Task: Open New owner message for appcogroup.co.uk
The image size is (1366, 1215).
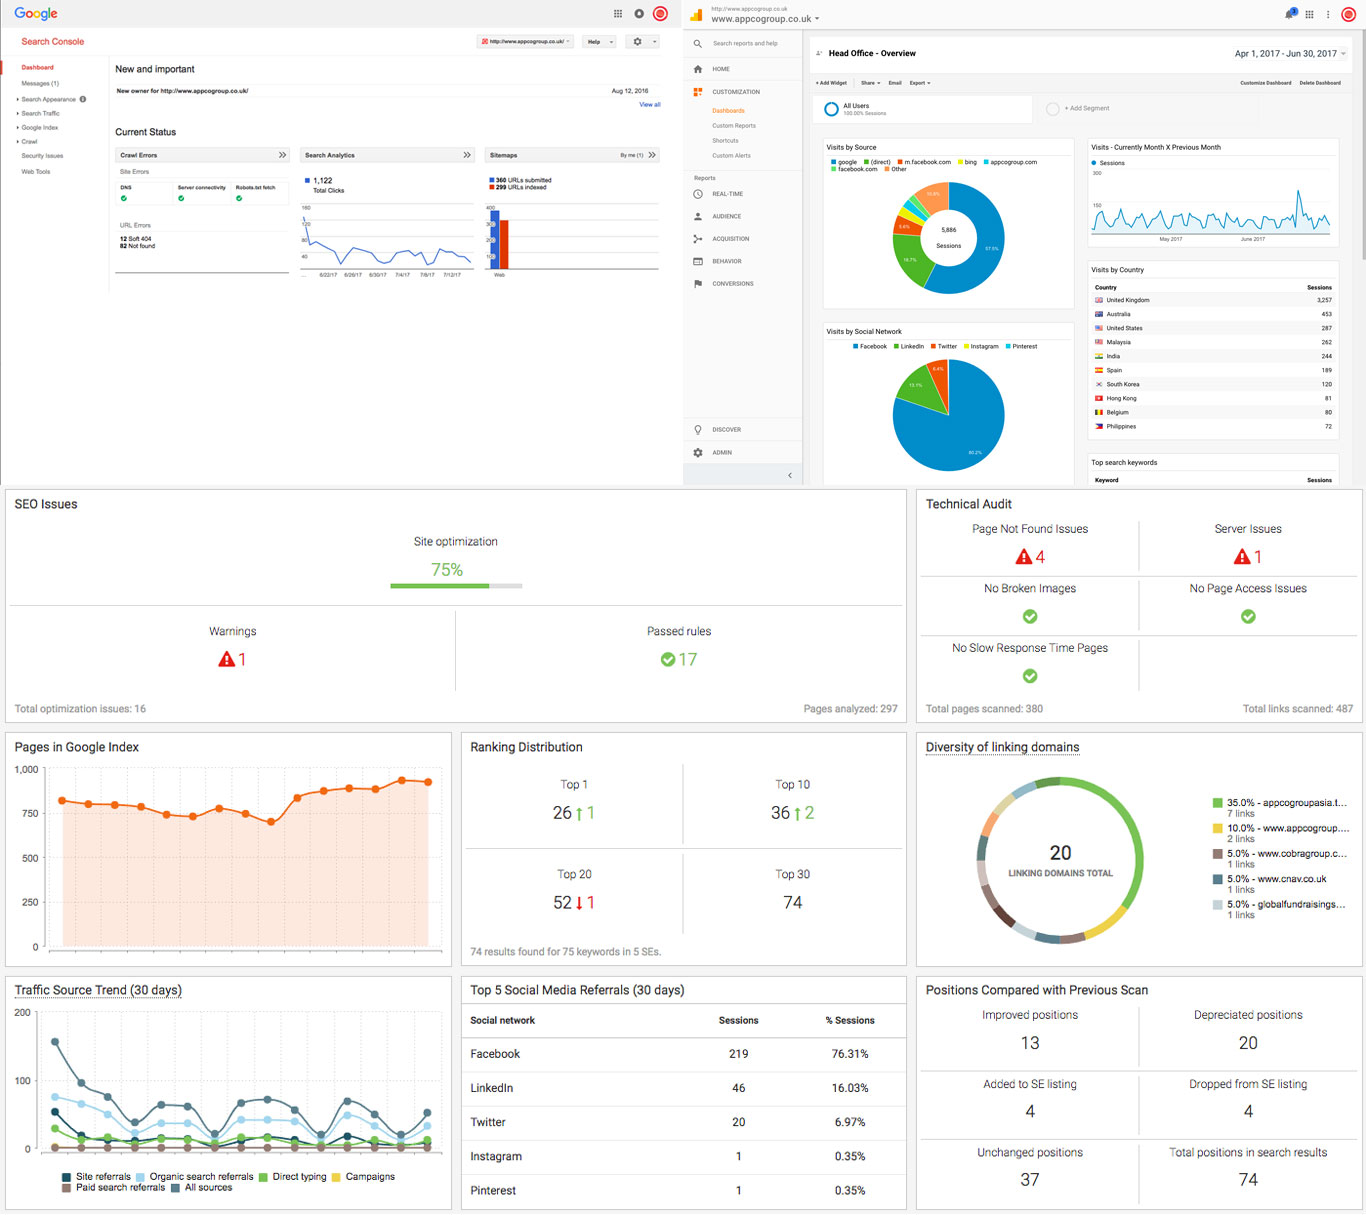Action: pyautogui.click(x=182, y=91)
